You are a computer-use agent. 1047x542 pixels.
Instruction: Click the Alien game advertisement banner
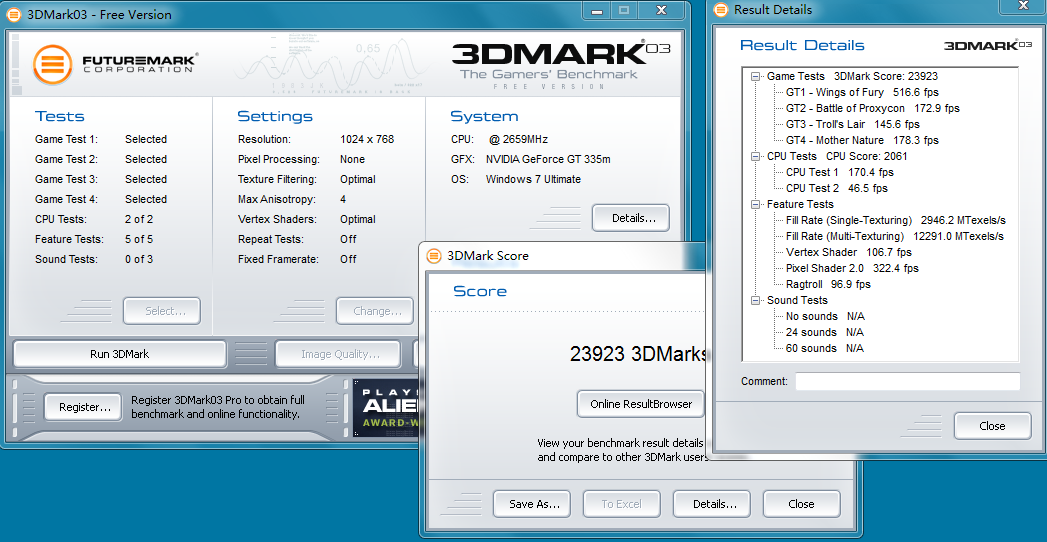coord(387,407)
